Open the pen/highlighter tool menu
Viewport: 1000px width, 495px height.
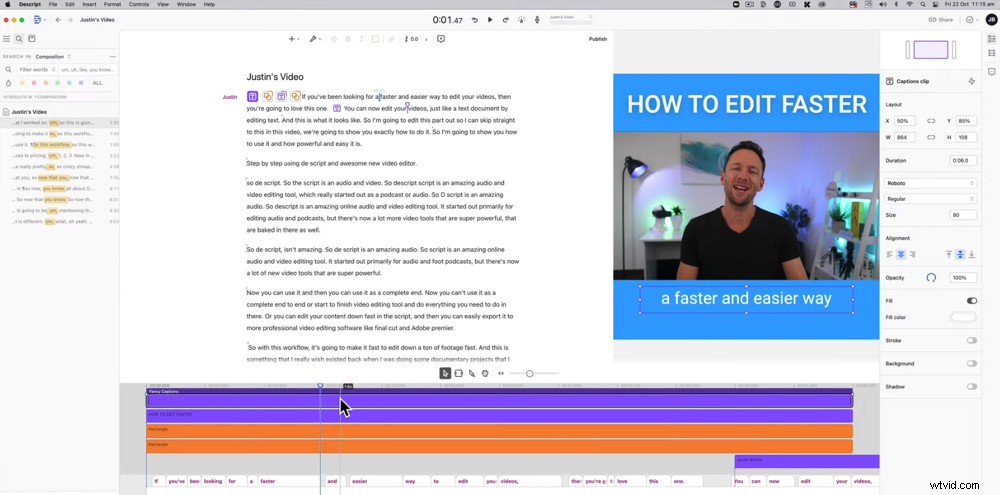[x=315, y=39]
